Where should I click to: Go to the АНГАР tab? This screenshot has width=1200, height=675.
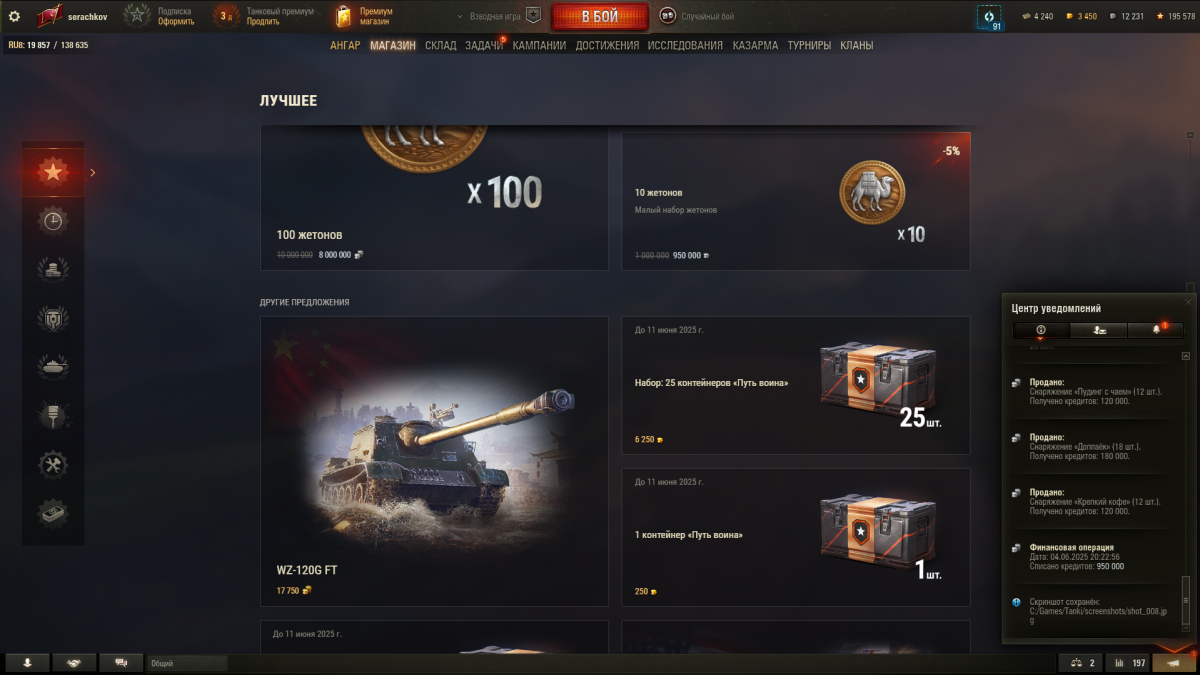pyautogui.click(x=345, y=45)
